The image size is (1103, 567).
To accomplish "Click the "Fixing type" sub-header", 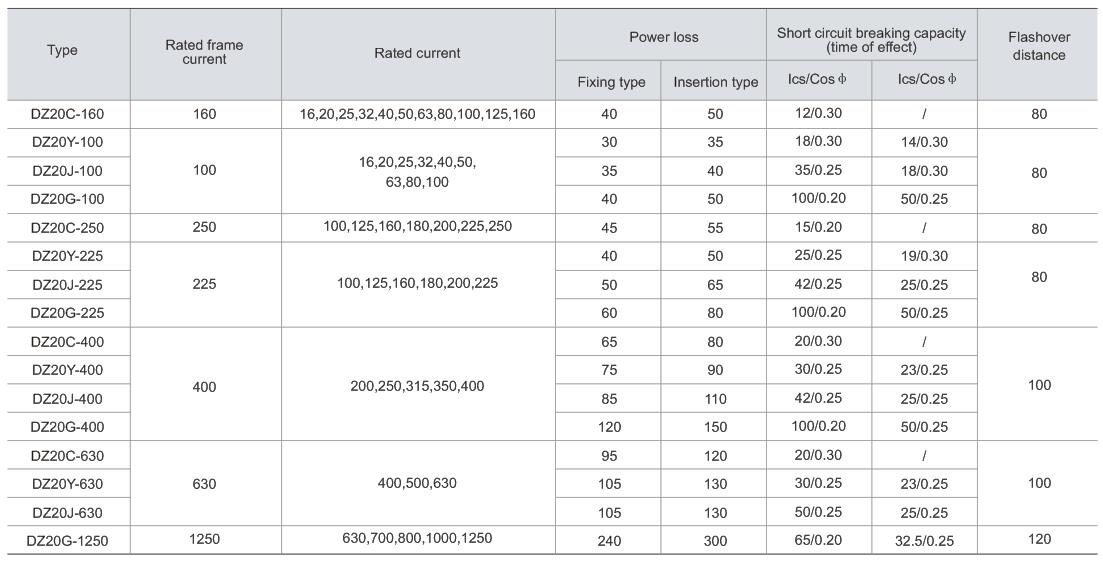I will (x=611, y=82).
